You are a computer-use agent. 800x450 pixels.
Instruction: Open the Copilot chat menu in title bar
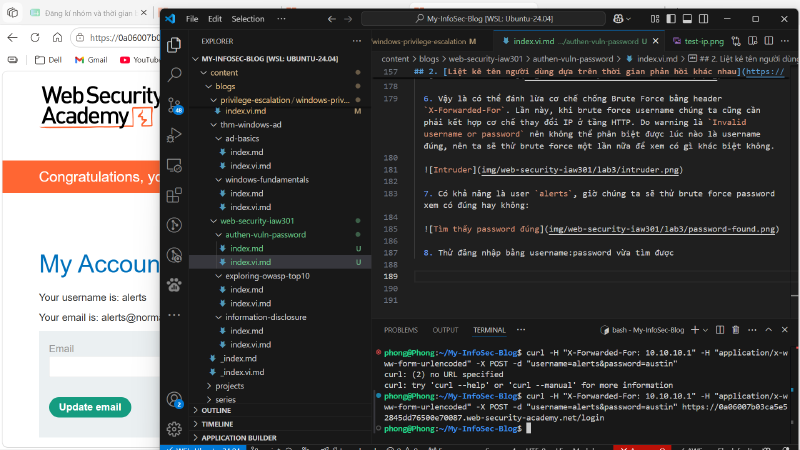[621, 19]
